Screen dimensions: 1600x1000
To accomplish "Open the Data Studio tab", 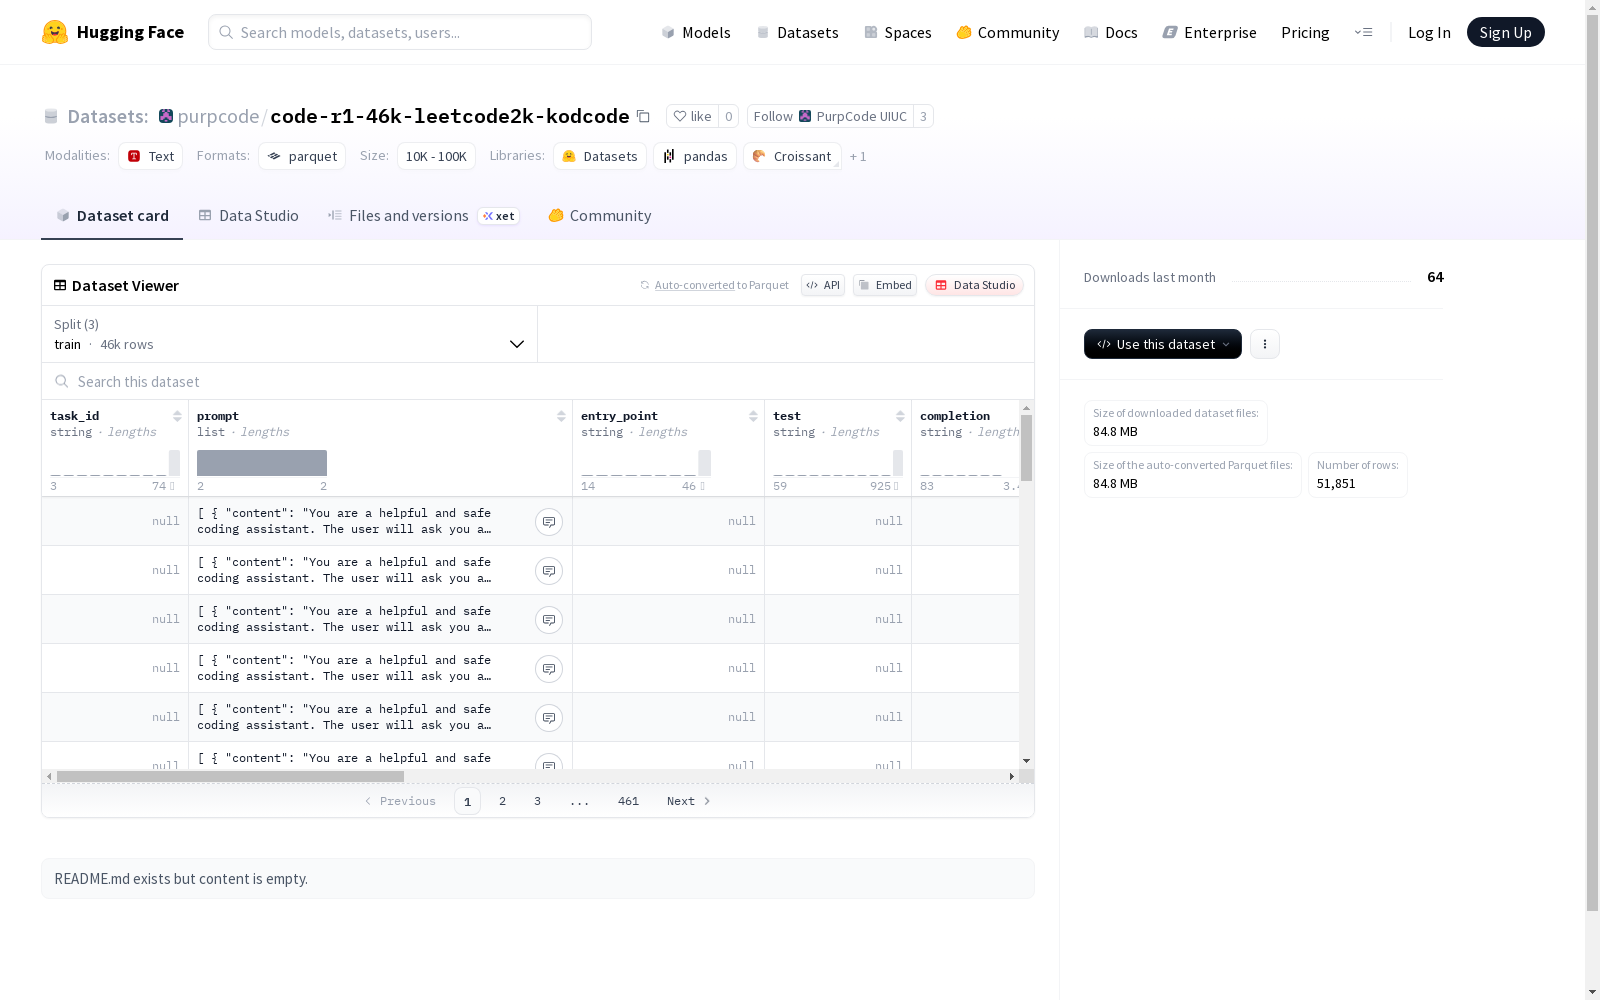I will (x=248, y=216).
